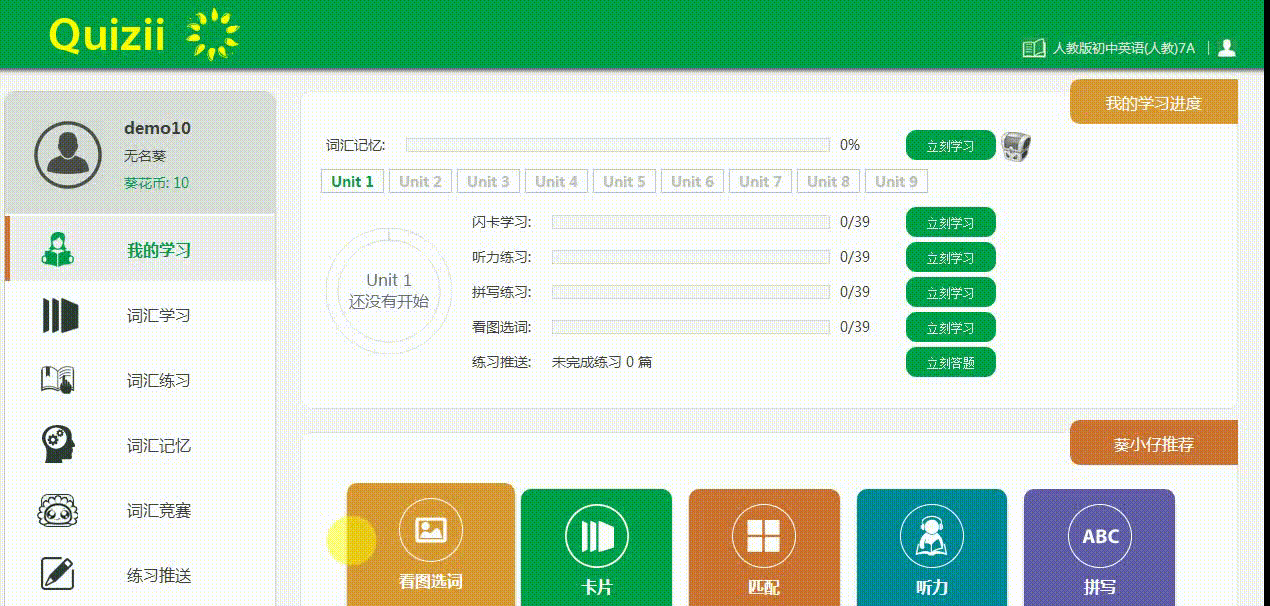Image resolution: width=1270 pixels, height=606 pixels.
Task: Launch the 匹配 matching game tile
Action: click(764, 547)
